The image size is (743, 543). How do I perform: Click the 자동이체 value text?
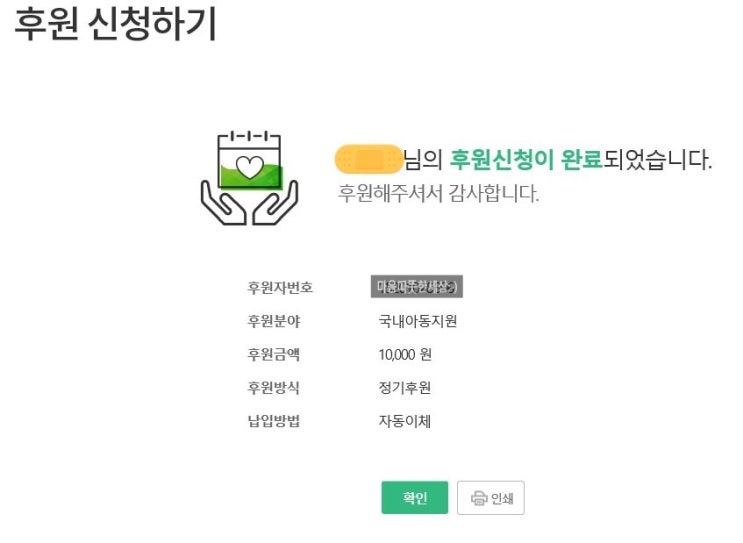[404, 421]
